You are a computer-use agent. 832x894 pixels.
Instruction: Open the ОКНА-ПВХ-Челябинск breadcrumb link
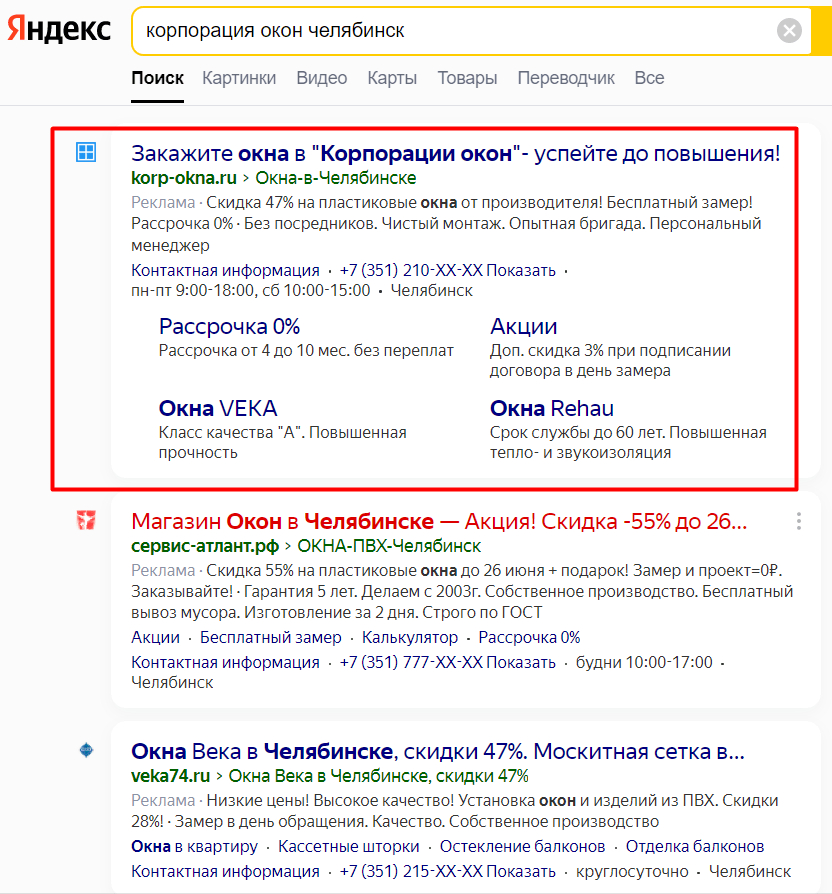[389, 546]
